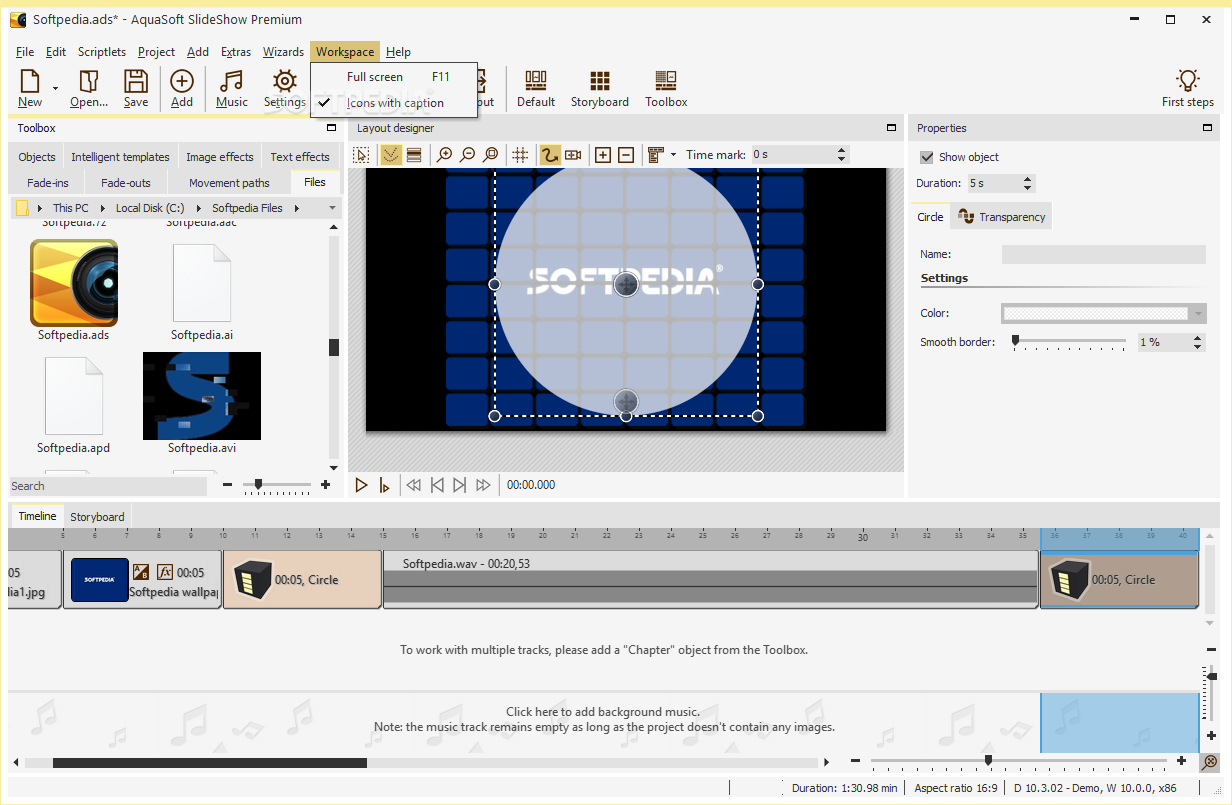Click the Open project icon
Screen dimensions: 1232x805
pyautogui.click(x=89, y=88)
